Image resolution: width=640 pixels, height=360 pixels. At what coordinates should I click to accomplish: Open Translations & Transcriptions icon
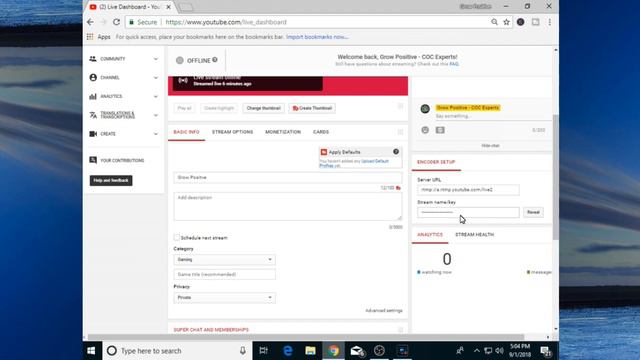tap(93, 115)
